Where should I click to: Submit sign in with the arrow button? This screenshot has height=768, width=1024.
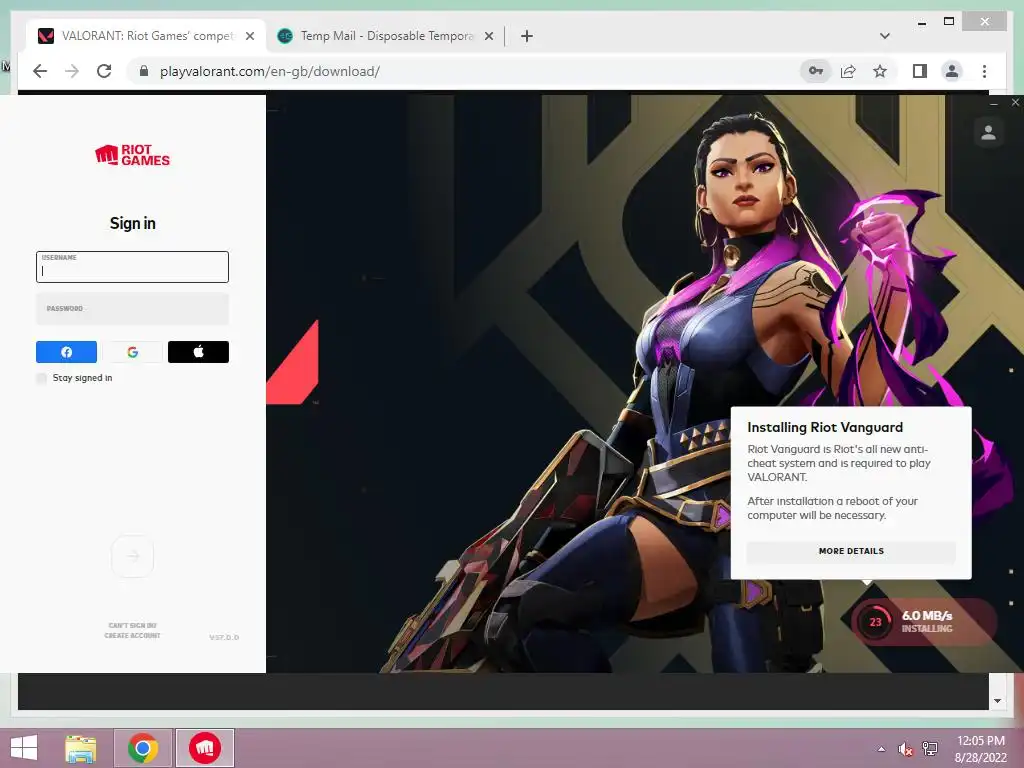pyautogui.click(x=133, y=556)
